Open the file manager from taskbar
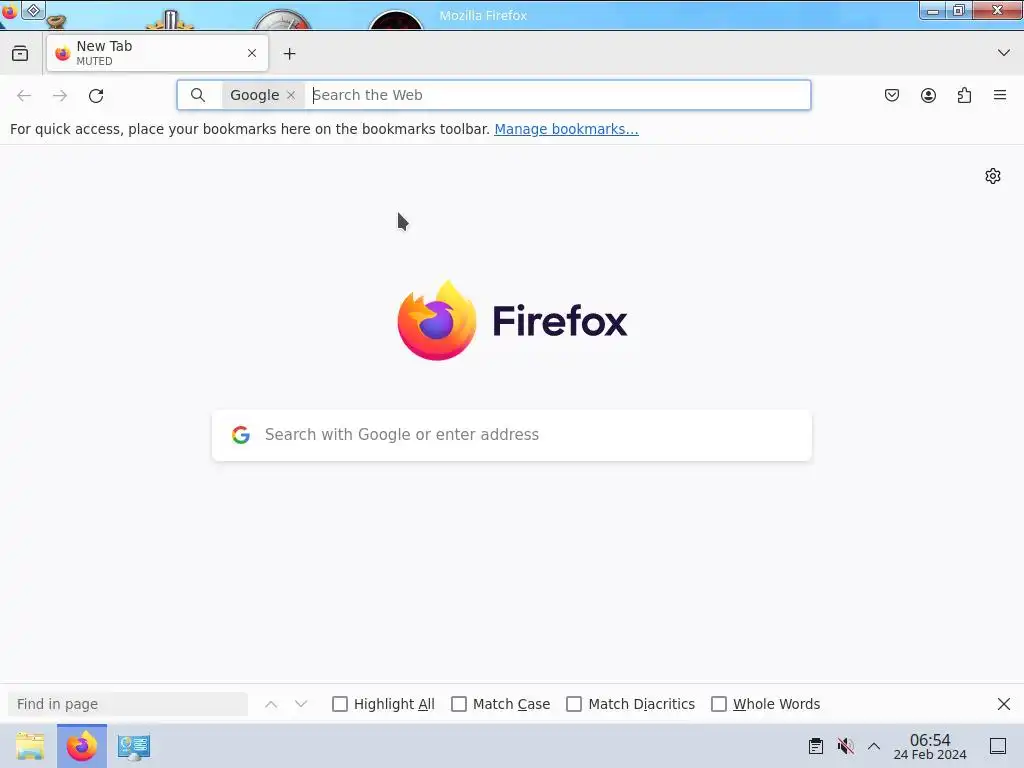The height and width of the screenshot is (768, 1024). pos(30,746)
